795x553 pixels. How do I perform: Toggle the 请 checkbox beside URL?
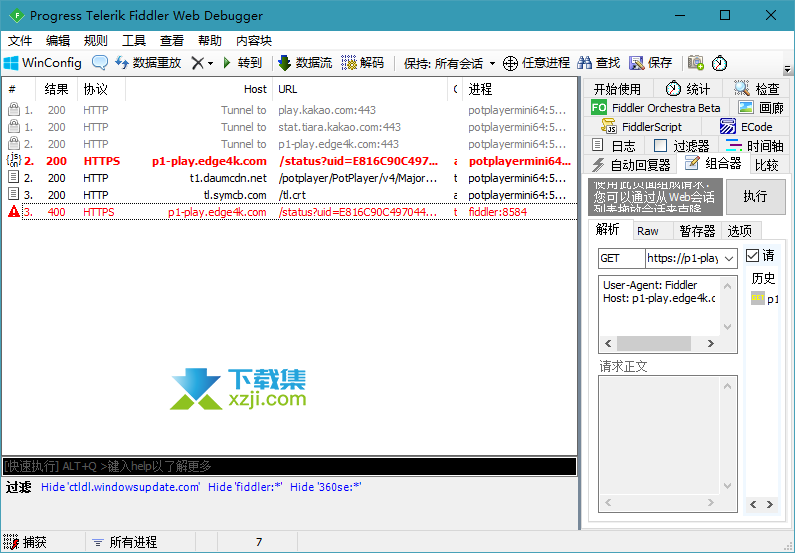(x=753, y=255)
